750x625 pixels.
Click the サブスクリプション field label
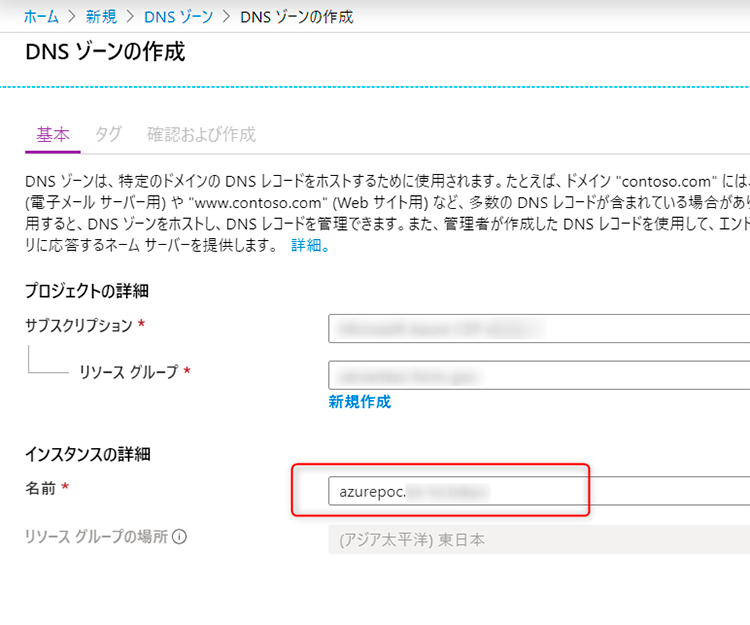[78, 326]
